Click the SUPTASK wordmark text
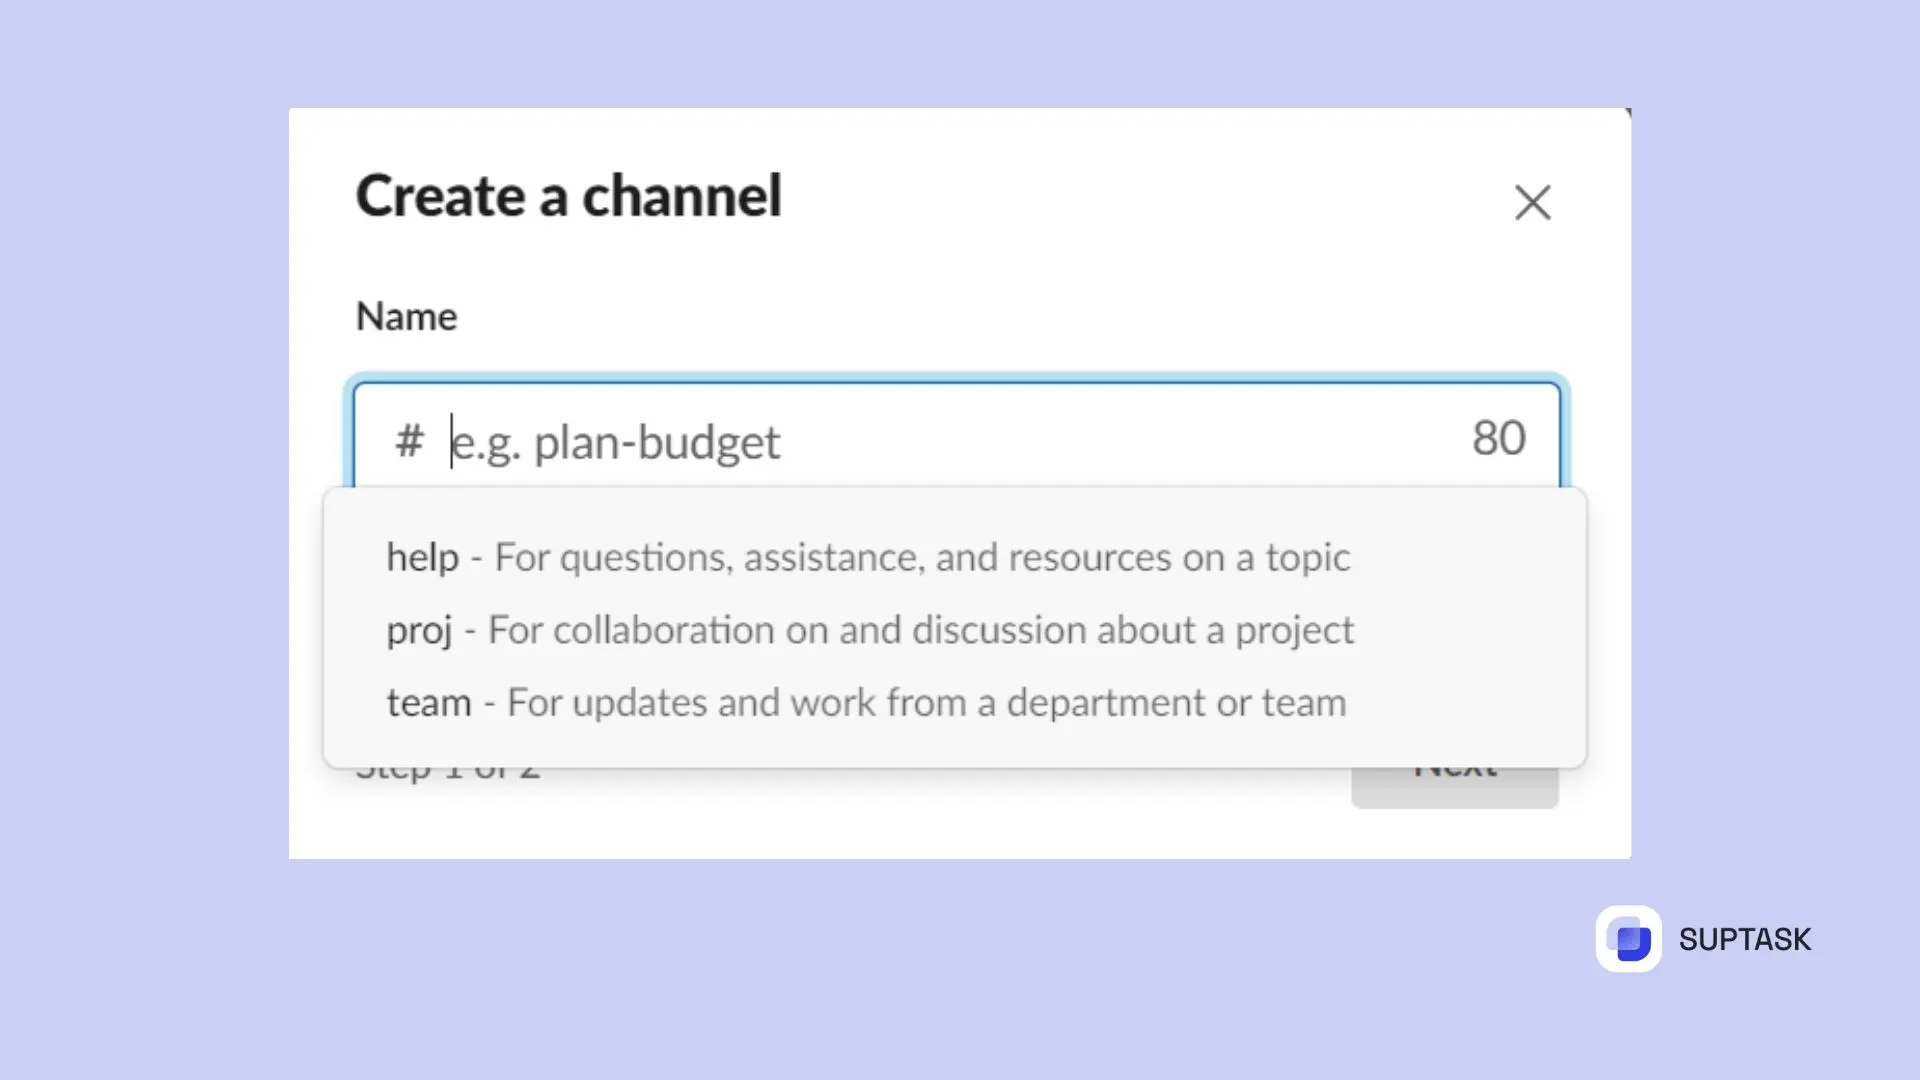Image resolution: width=1920 pixels, height=1080 pixels. 1744,939
